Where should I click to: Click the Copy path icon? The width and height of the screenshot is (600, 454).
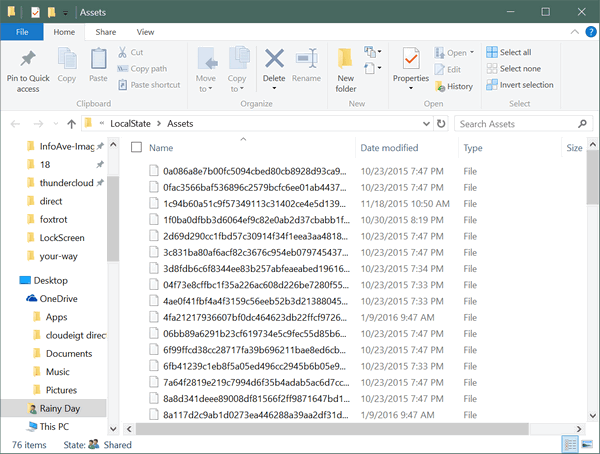pos(122,69)
